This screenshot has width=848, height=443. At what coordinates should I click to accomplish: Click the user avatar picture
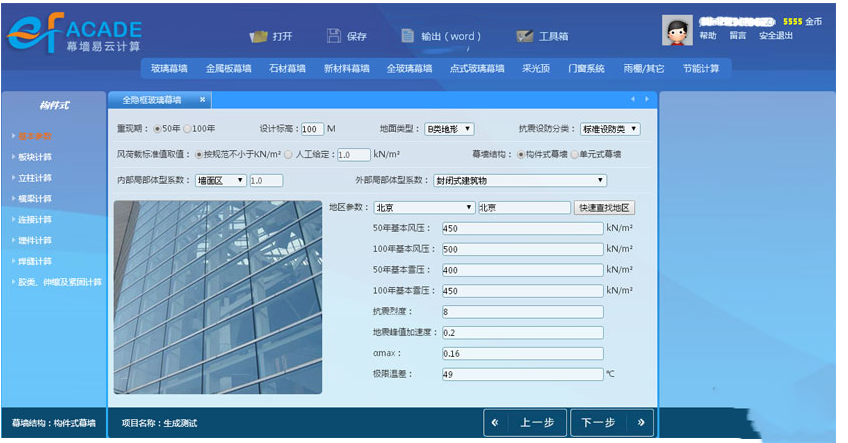(677, 30)
